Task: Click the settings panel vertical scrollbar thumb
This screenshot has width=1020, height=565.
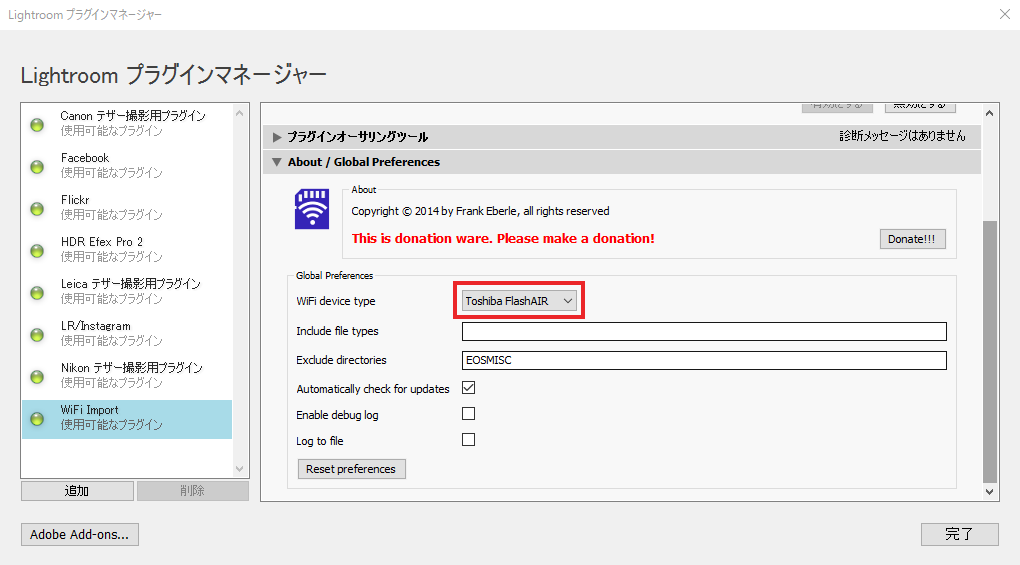Action: [989, 351]
